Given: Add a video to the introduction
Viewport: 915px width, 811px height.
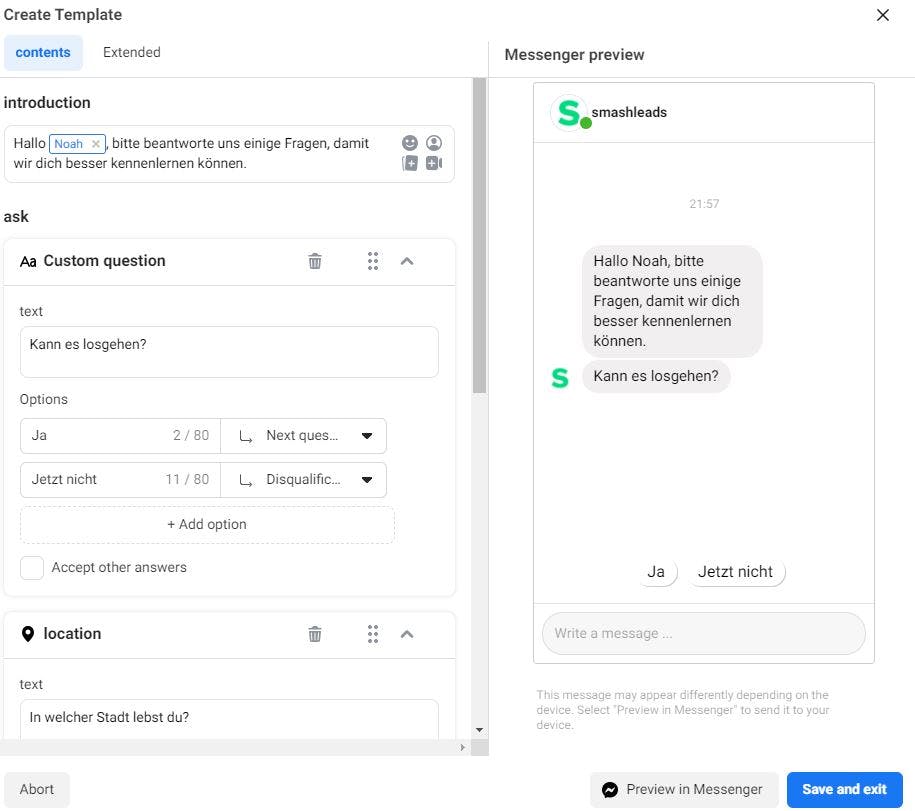Looking at the screenshot, I should coord(434,163).
